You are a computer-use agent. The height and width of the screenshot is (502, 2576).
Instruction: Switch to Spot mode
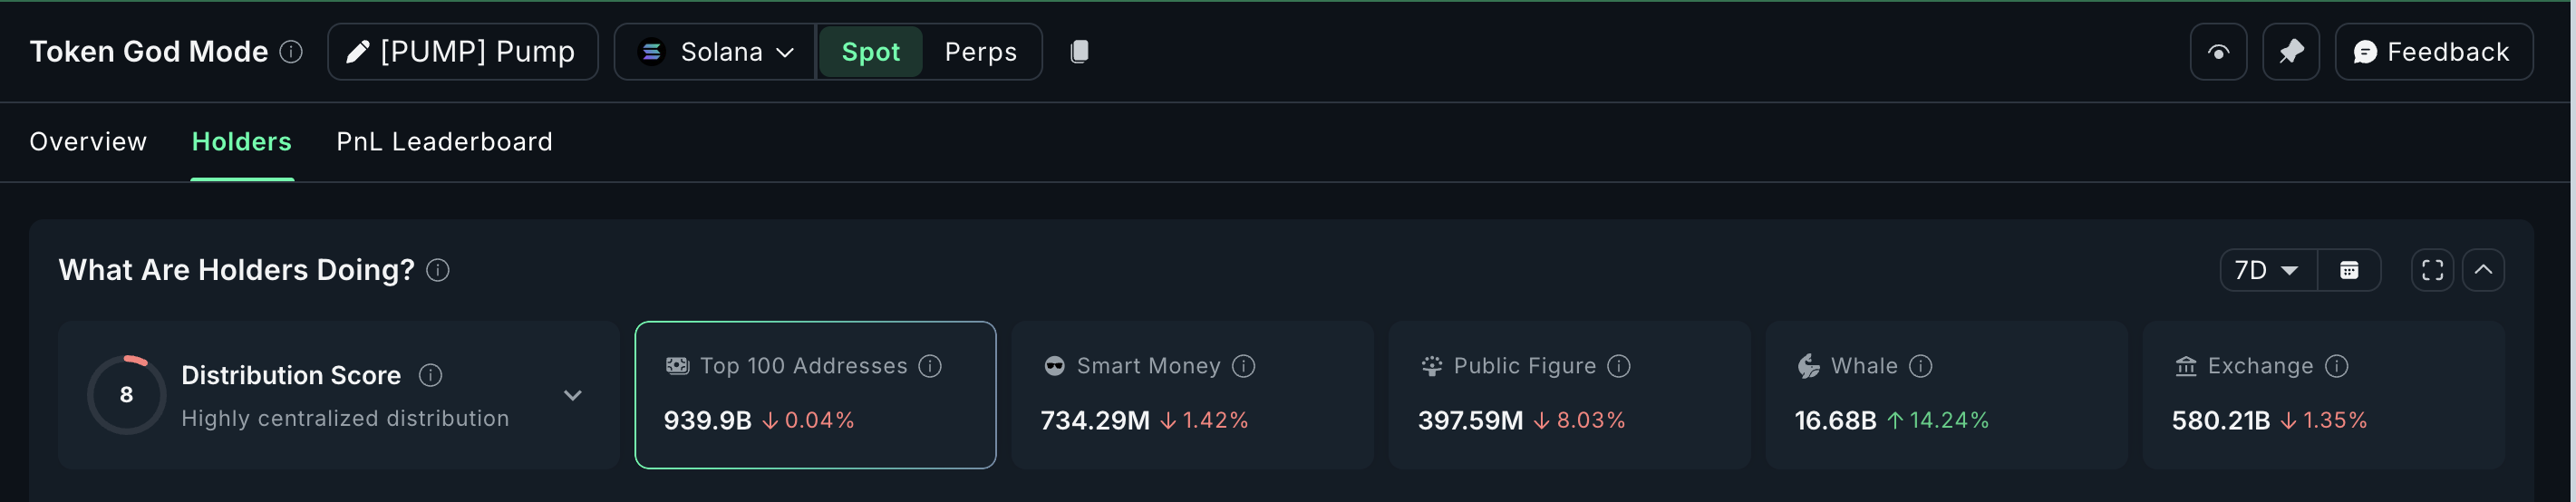pyautogui.click(x=870, y=52)
